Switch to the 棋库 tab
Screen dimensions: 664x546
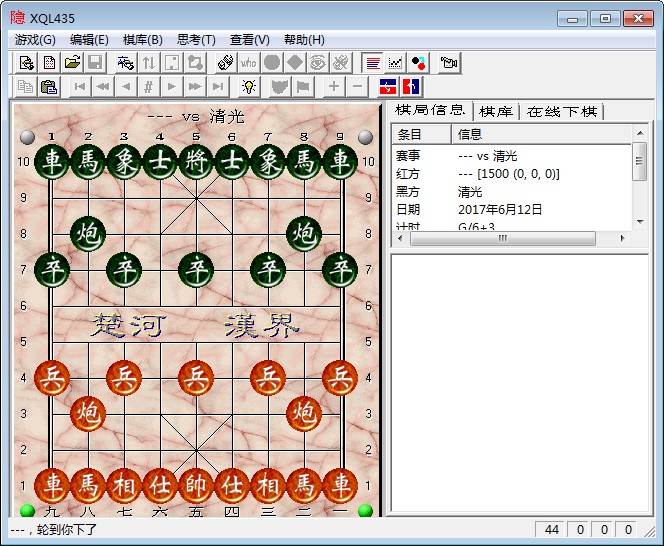[496, 112]
